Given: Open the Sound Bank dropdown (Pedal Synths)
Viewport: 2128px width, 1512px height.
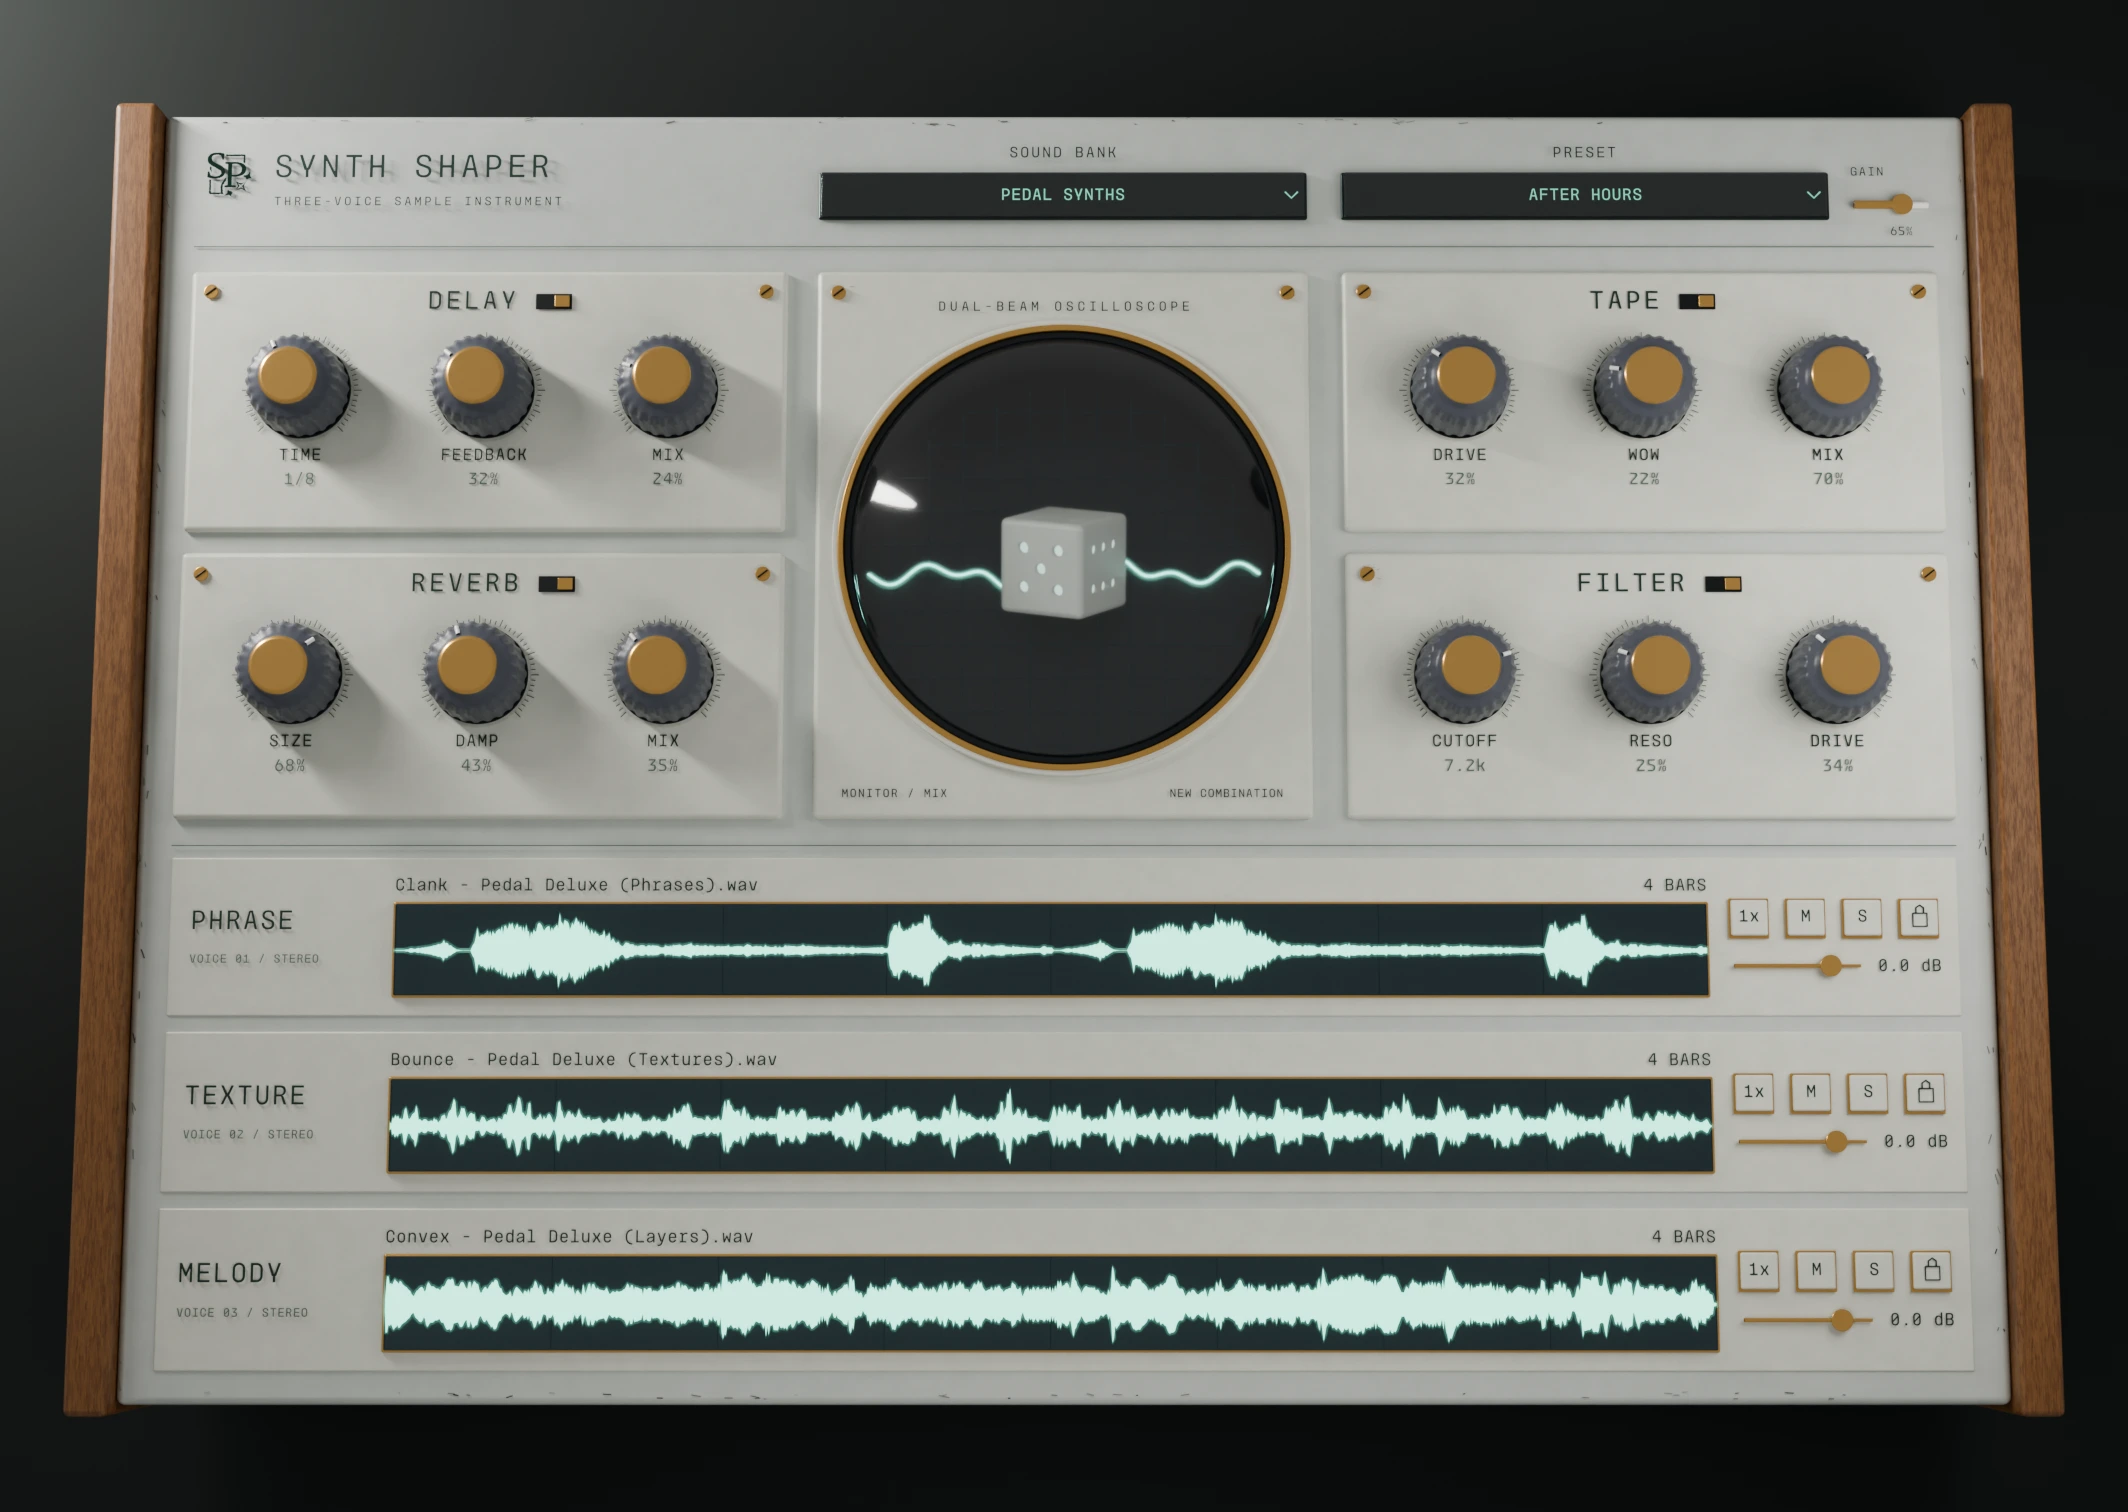Looking at the screenshot, I should [x=1063, y=195].
